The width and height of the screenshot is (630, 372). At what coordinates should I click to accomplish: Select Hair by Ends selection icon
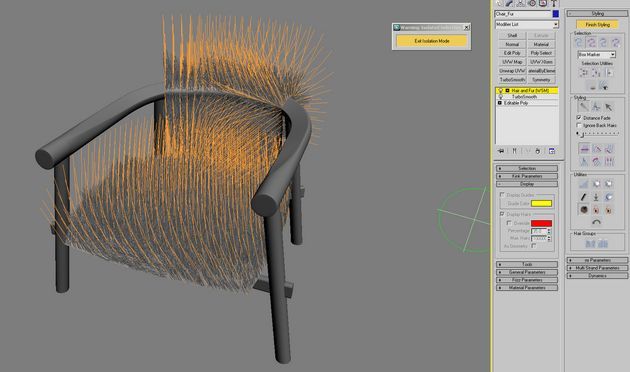pos(579,43)
